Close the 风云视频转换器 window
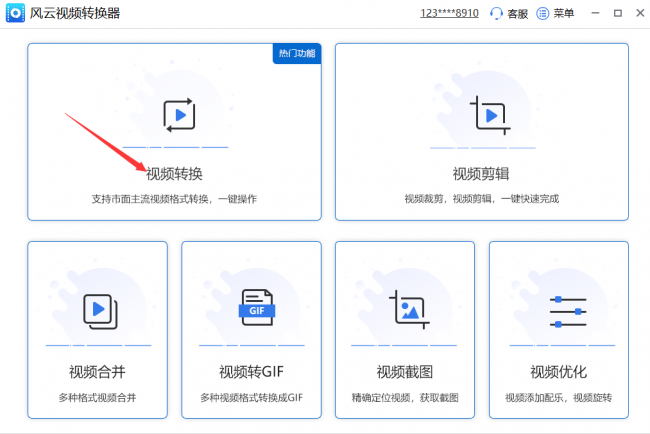Viewport: 650px width, 434px height. click(640, 13)
